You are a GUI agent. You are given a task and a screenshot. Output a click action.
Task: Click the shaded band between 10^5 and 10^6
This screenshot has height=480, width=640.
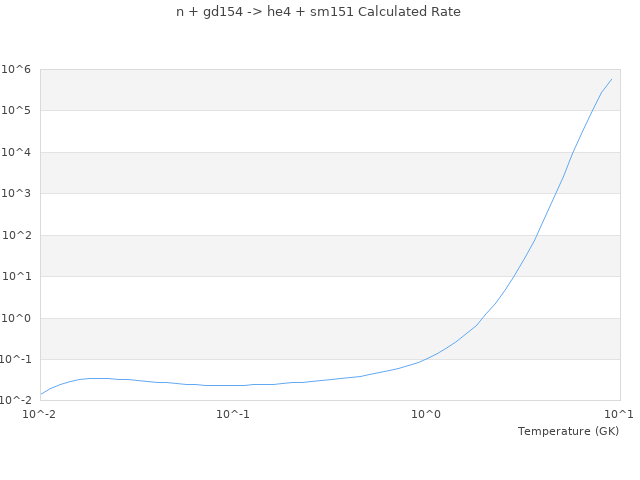point(330,90)
